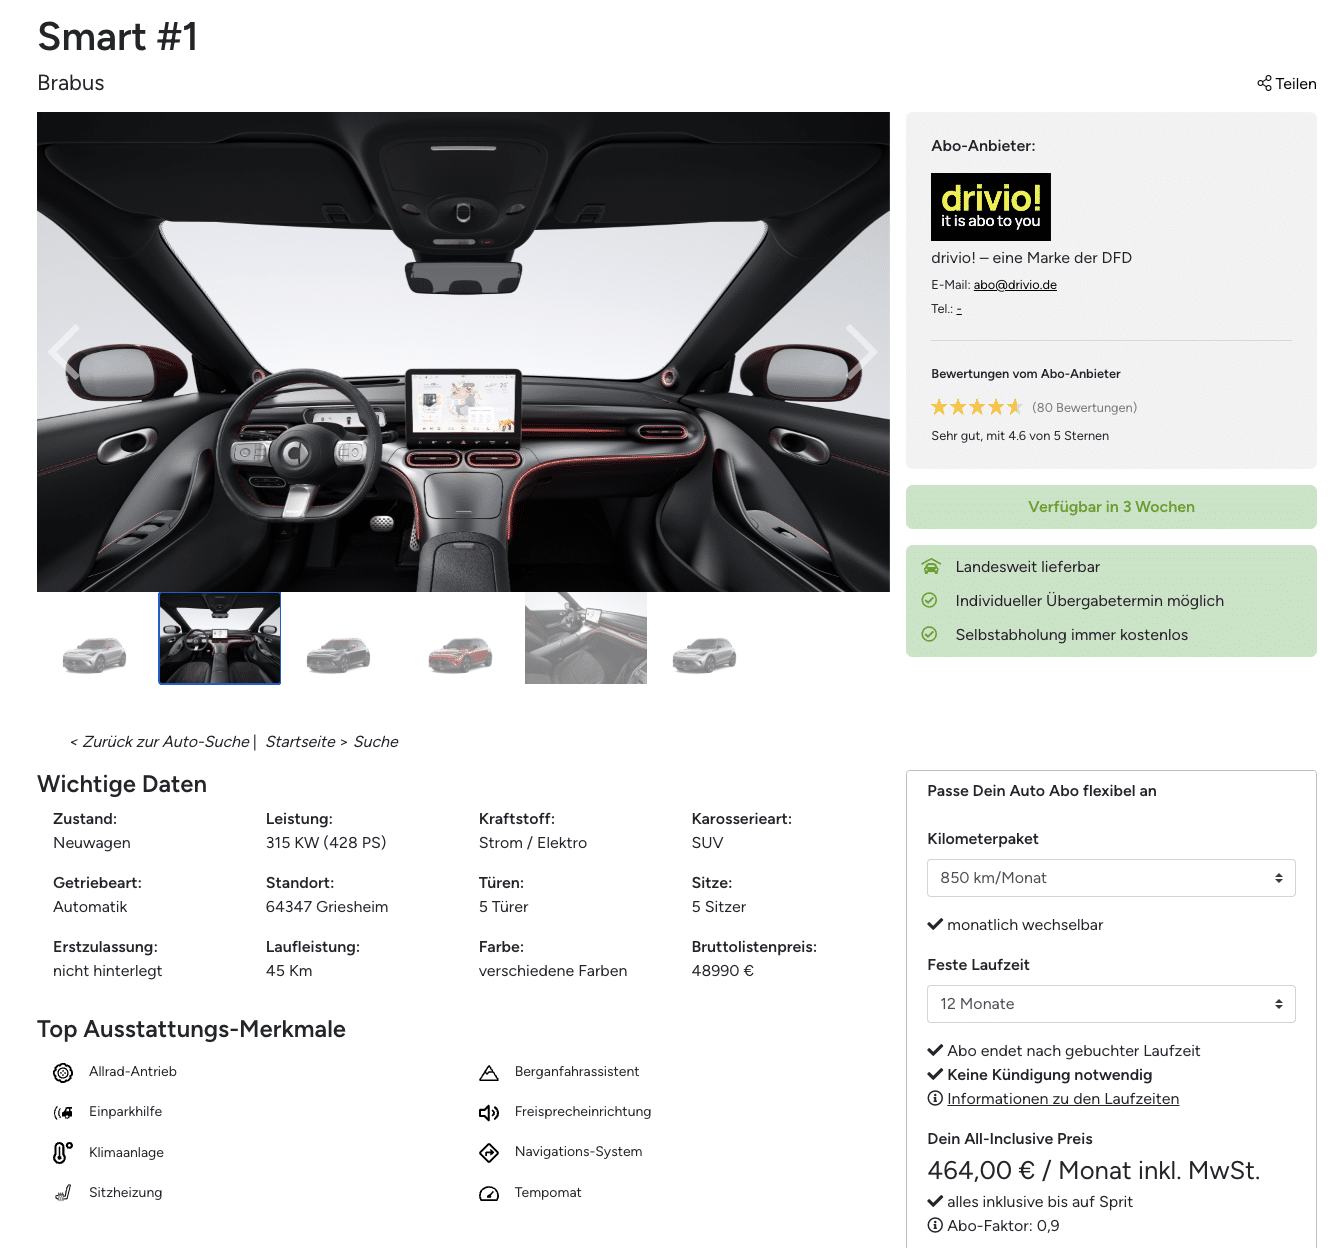
Task: Click the (80 Bewertungen) text
Action: coord(1084,407)
